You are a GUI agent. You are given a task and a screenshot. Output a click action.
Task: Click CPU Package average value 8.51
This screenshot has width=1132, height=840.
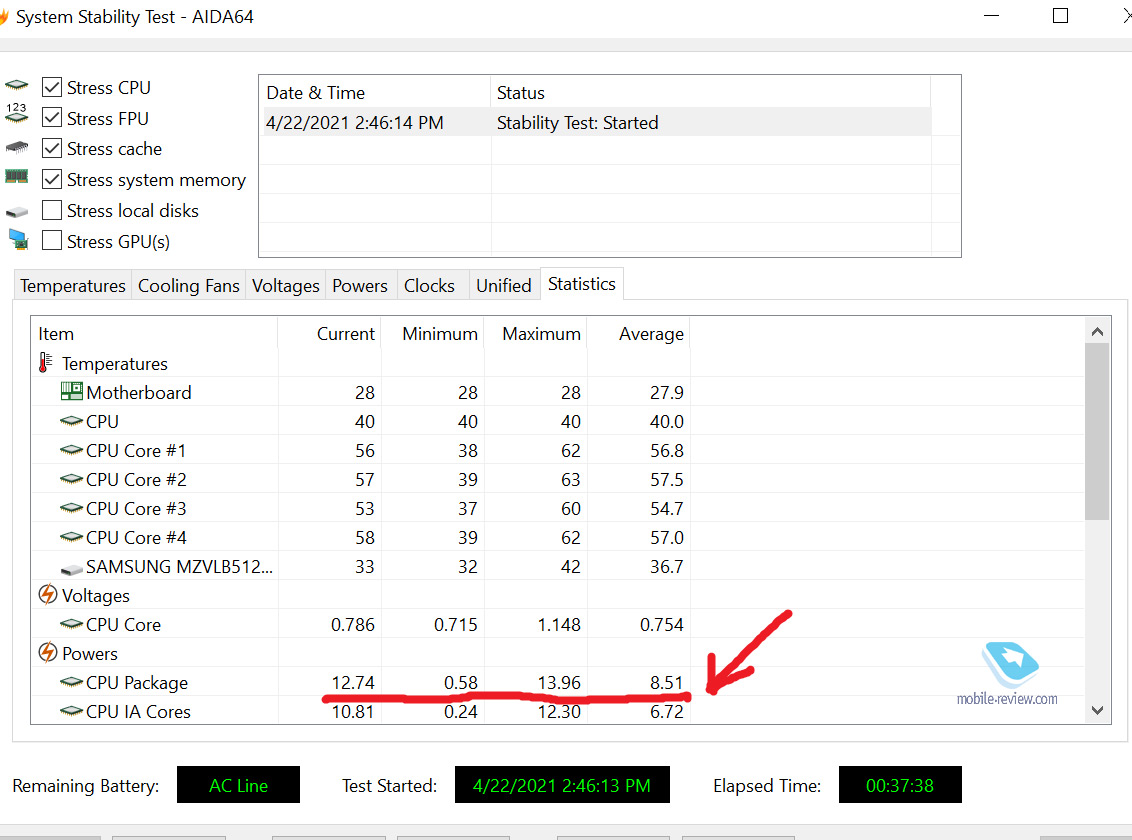click(666, 683)
